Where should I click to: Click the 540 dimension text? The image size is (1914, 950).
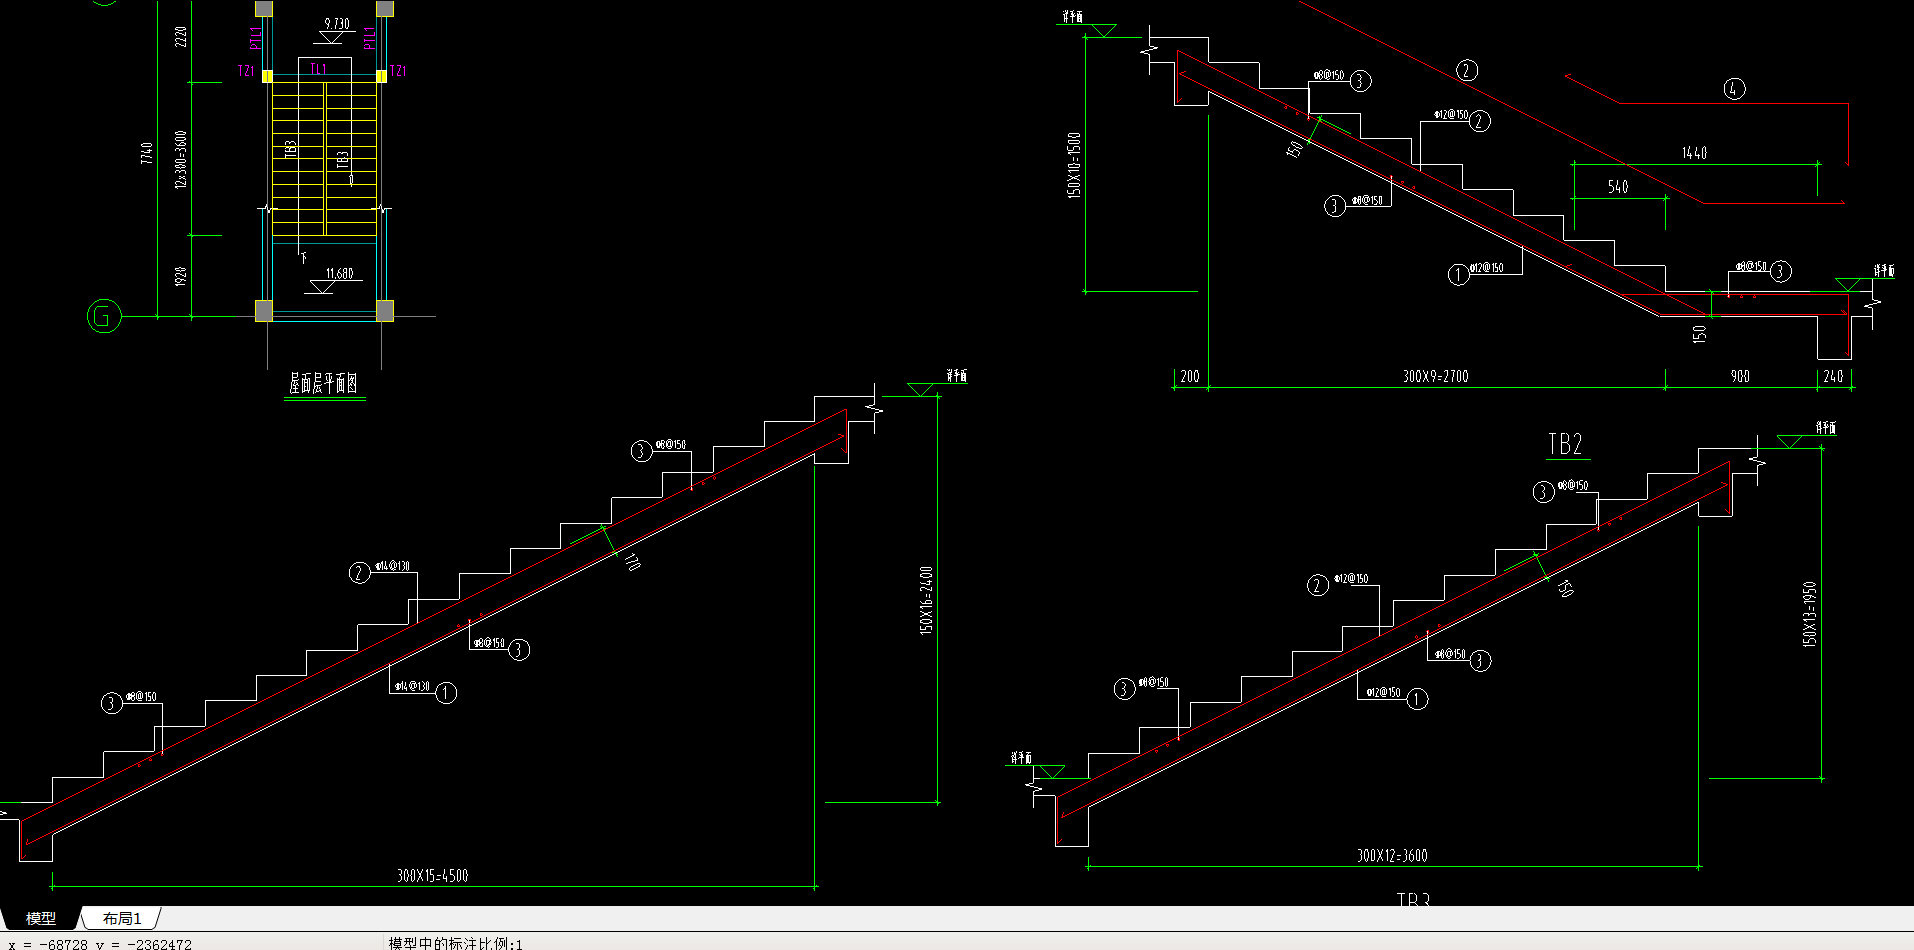coord(1618,186)
